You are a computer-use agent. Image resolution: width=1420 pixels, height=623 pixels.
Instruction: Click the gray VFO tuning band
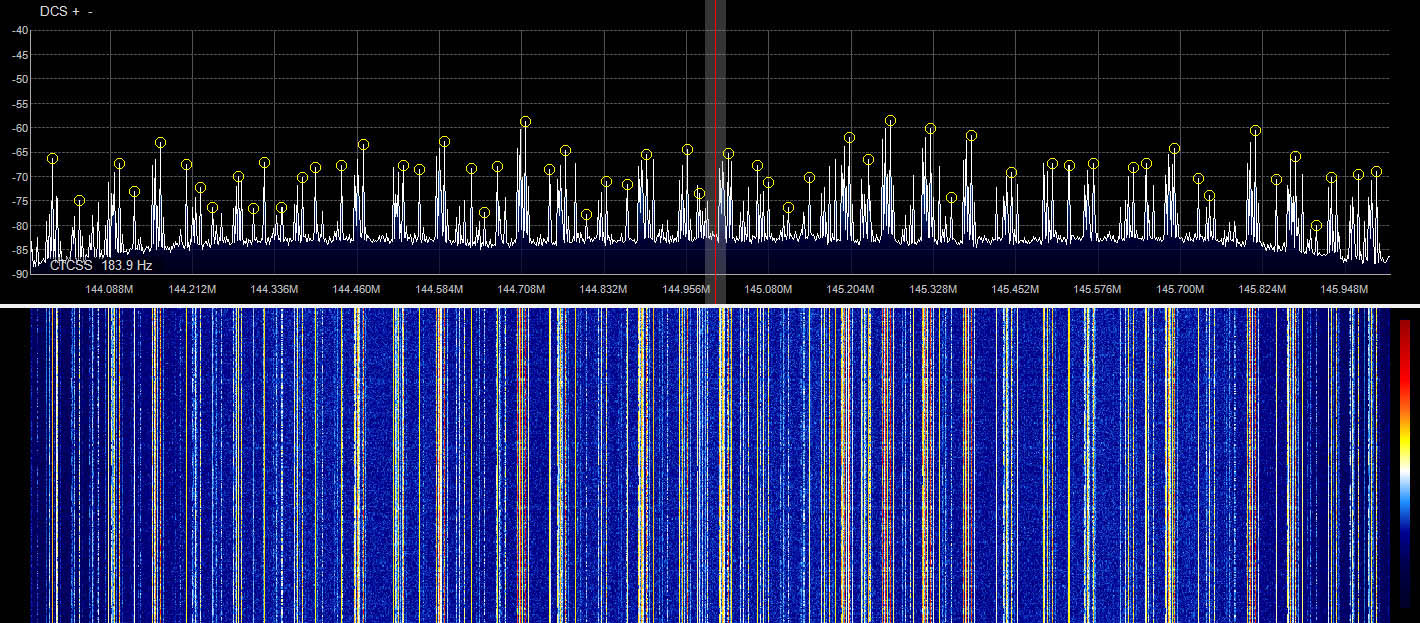[x=715, y=150]
